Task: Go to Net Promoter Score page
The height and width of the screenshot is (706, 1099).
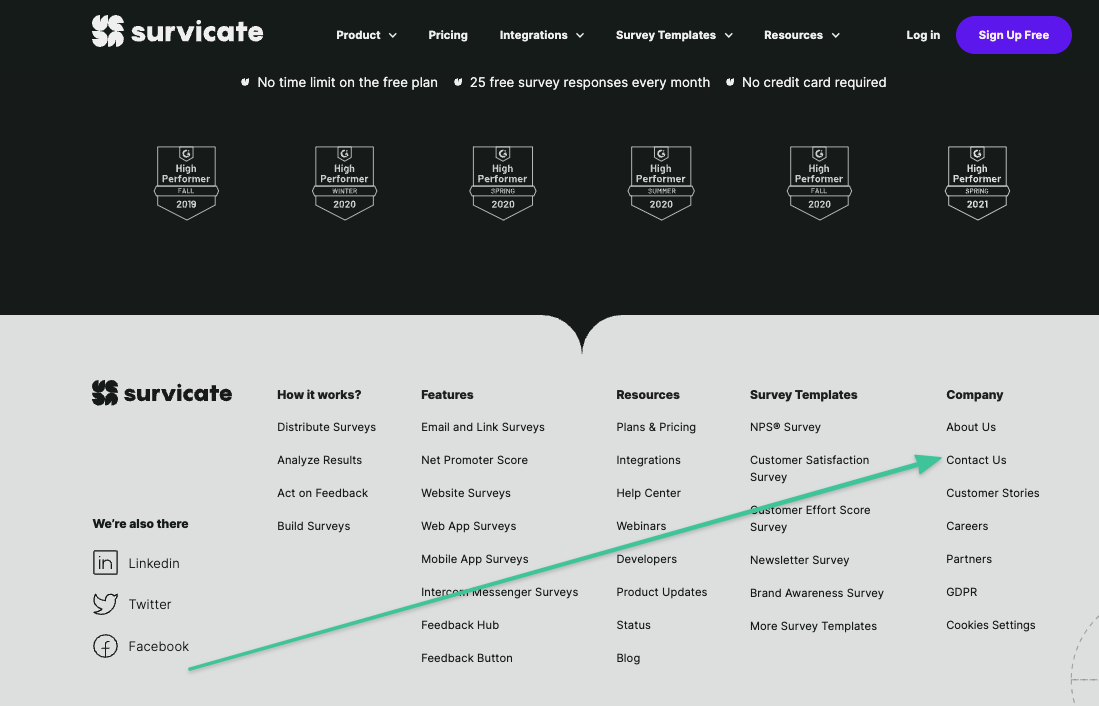Action: [x=475, y=460]
